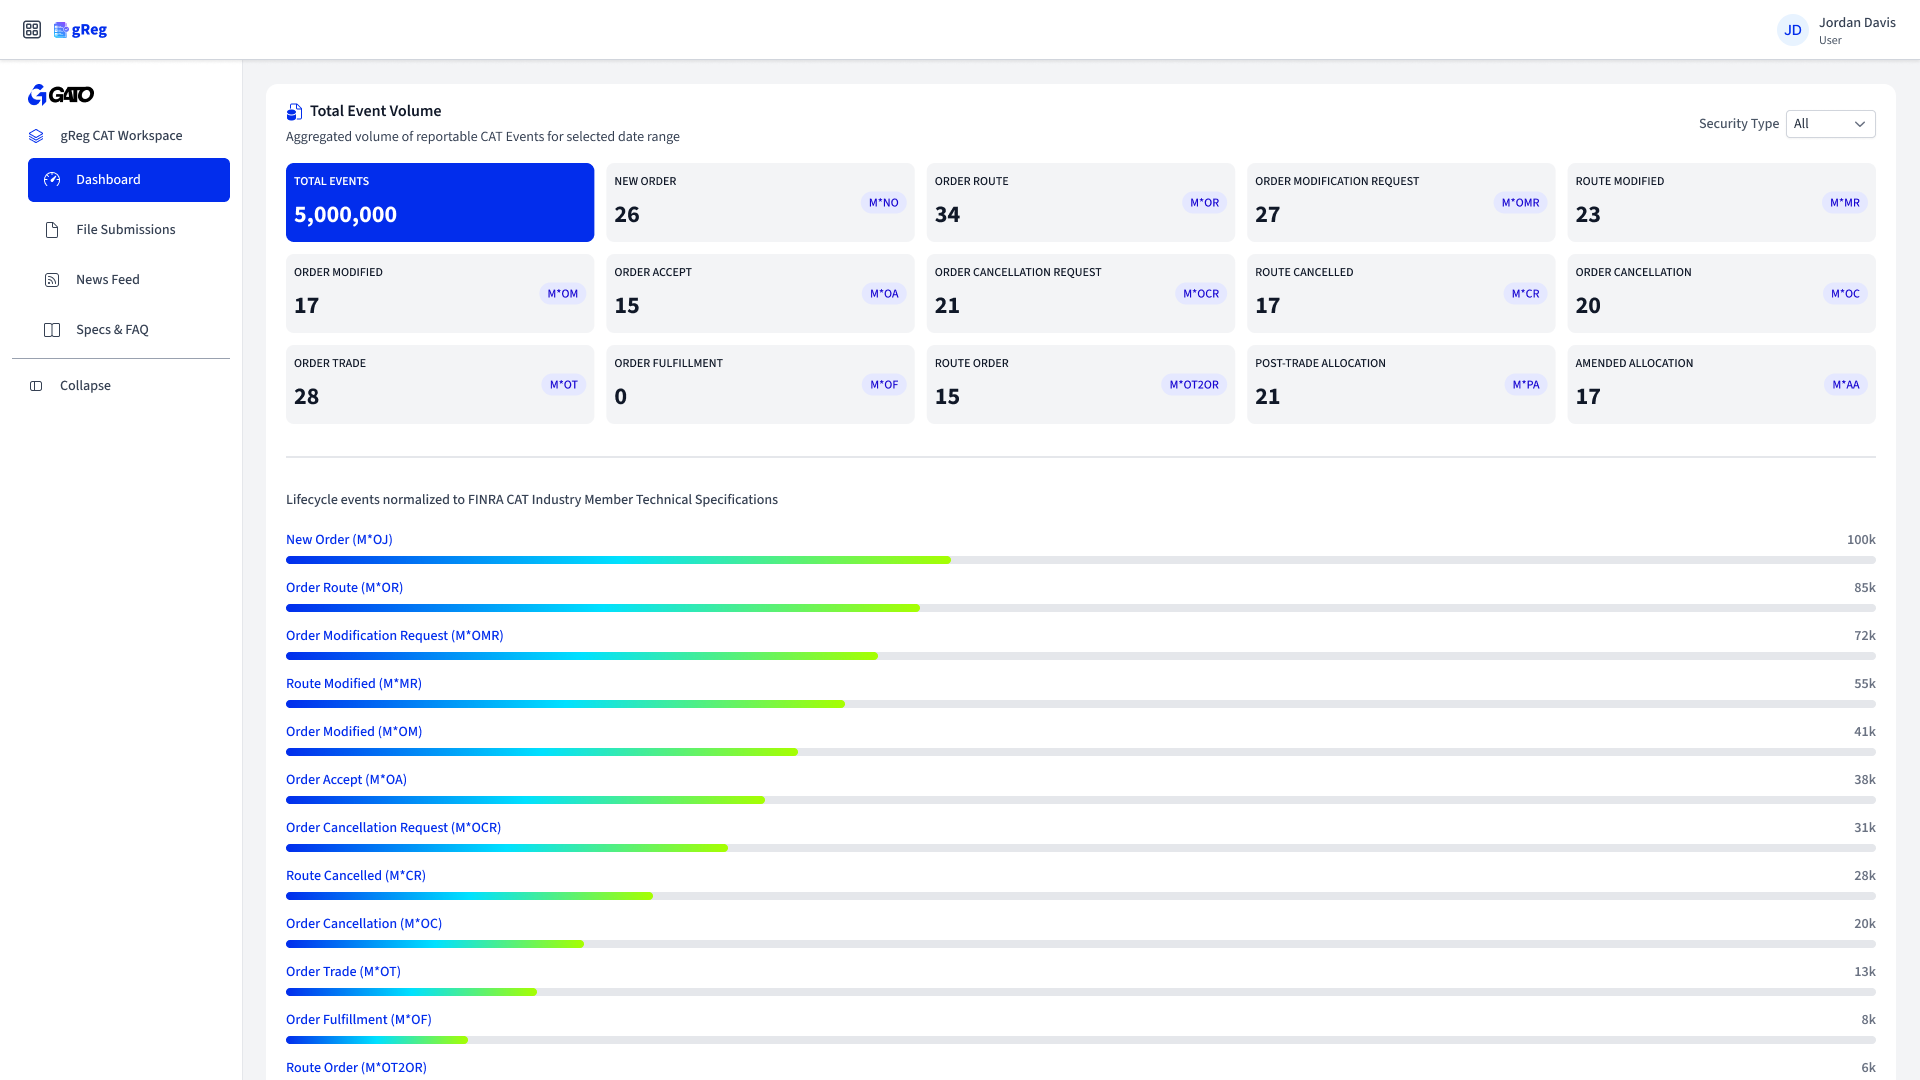The width and height of the screenshot is (1920, 1080).
Task: Open Order Fulfillment (M*OF) link
Action: point(359,1020)
